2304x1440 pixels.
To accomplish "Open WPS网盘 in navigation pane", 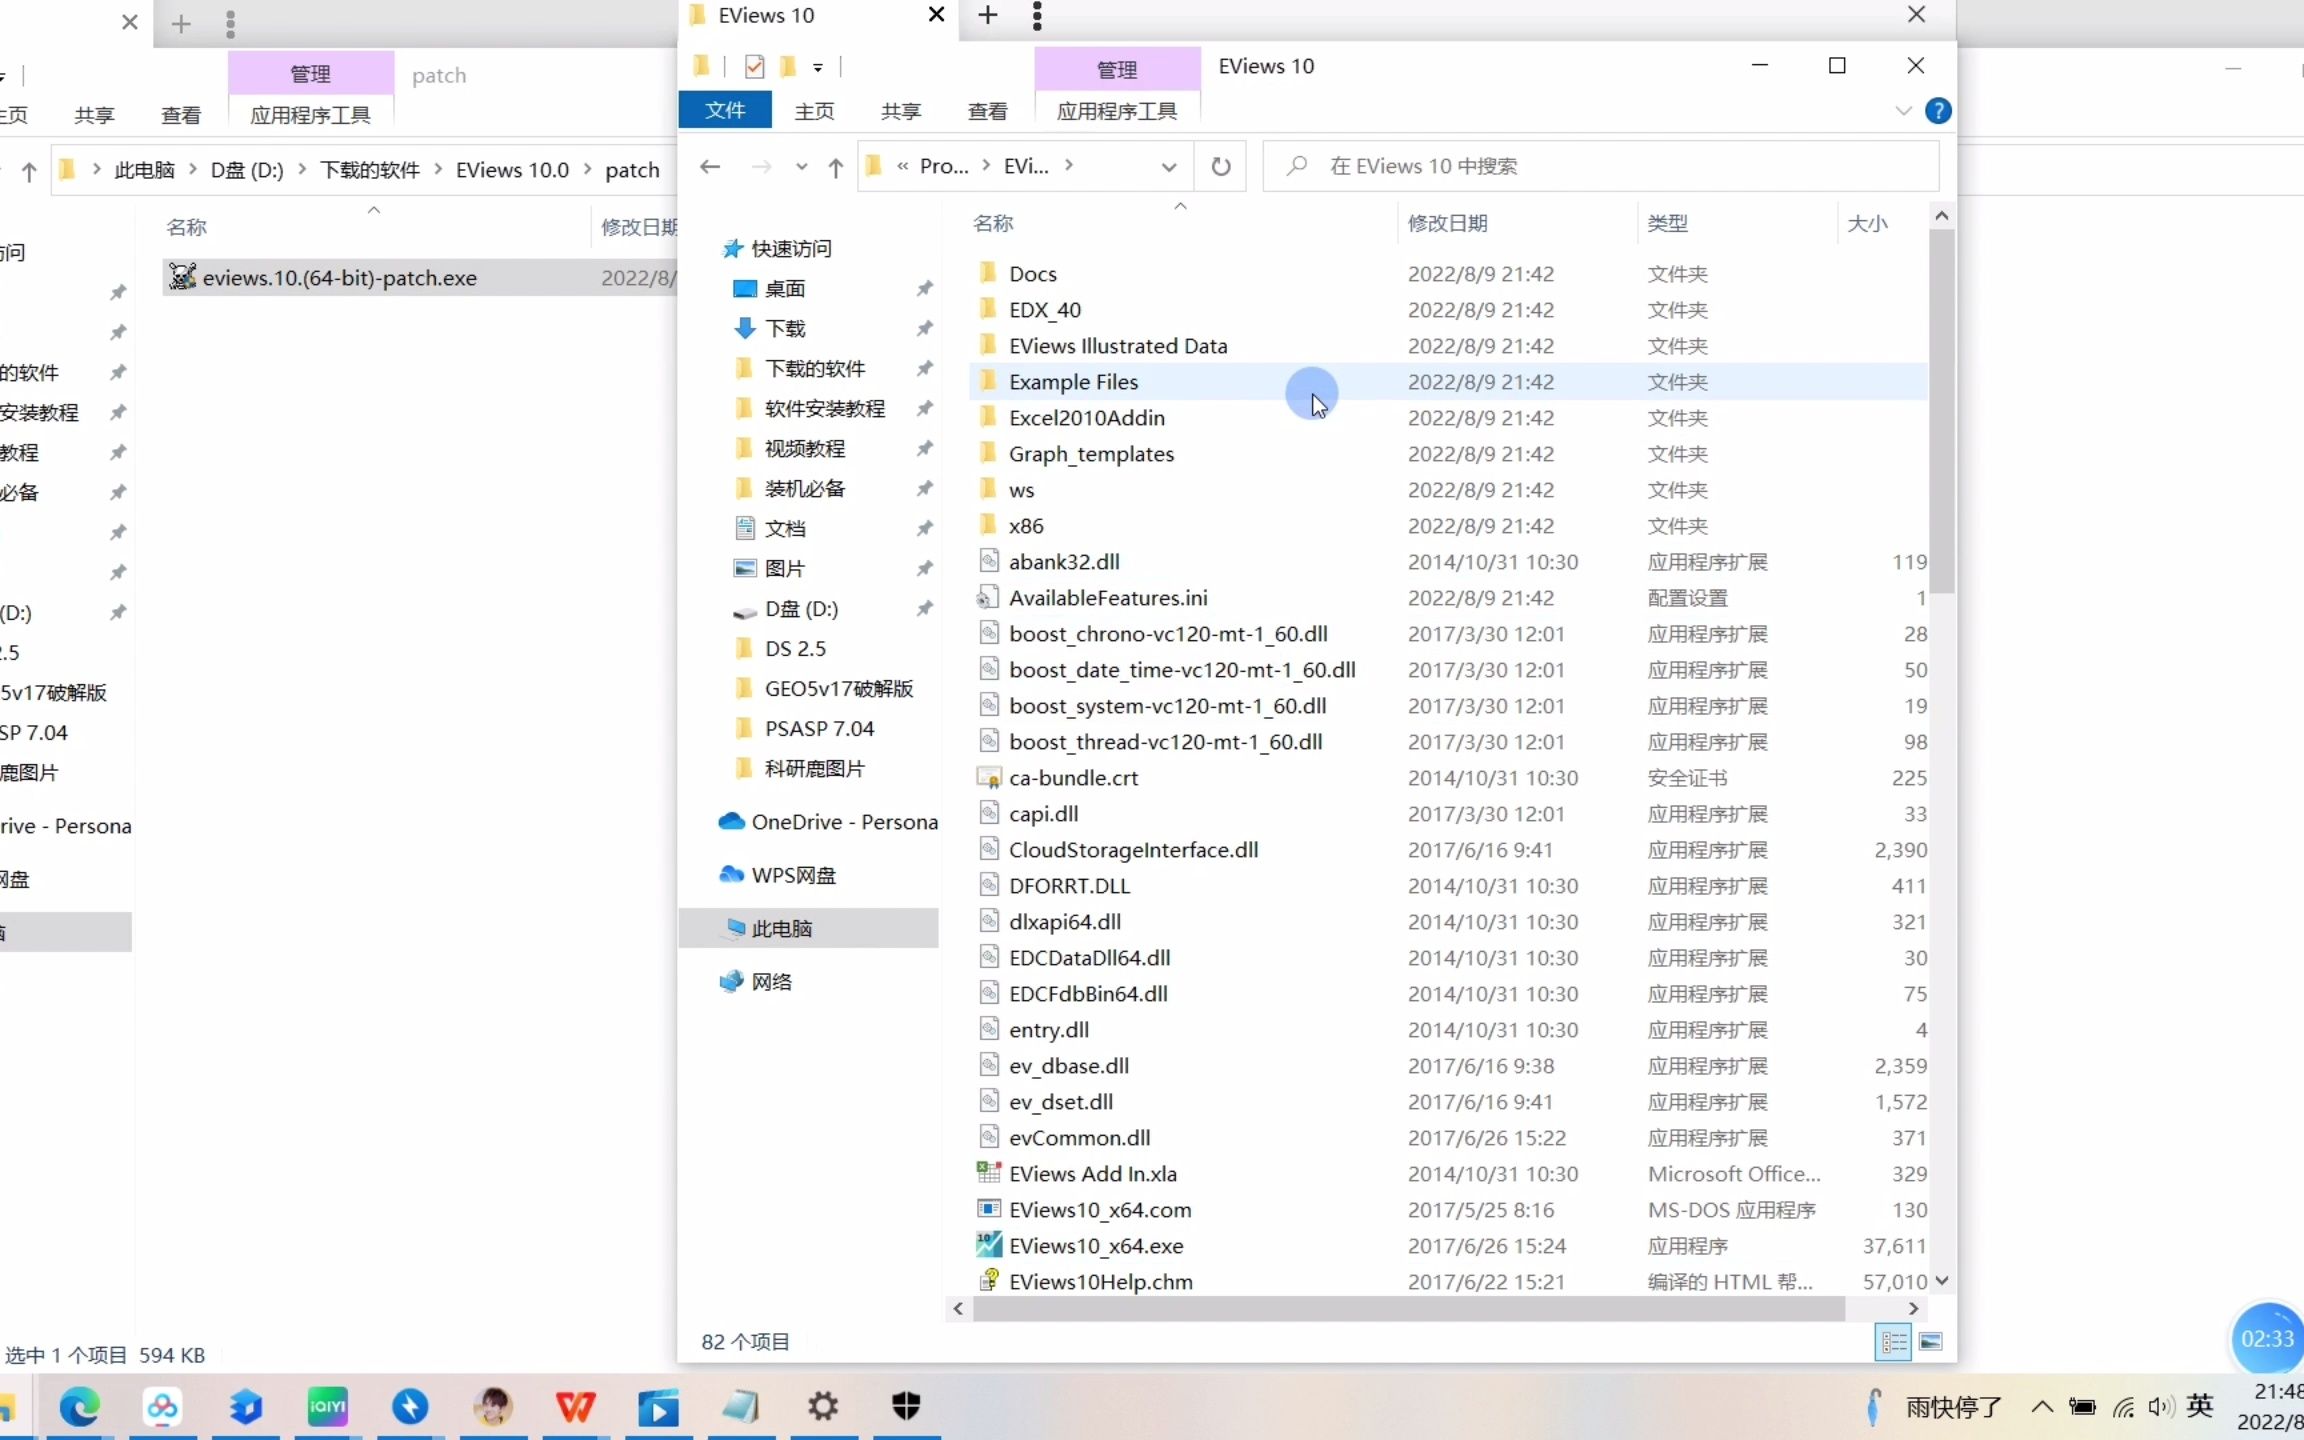I will click(x=793, y=875).
